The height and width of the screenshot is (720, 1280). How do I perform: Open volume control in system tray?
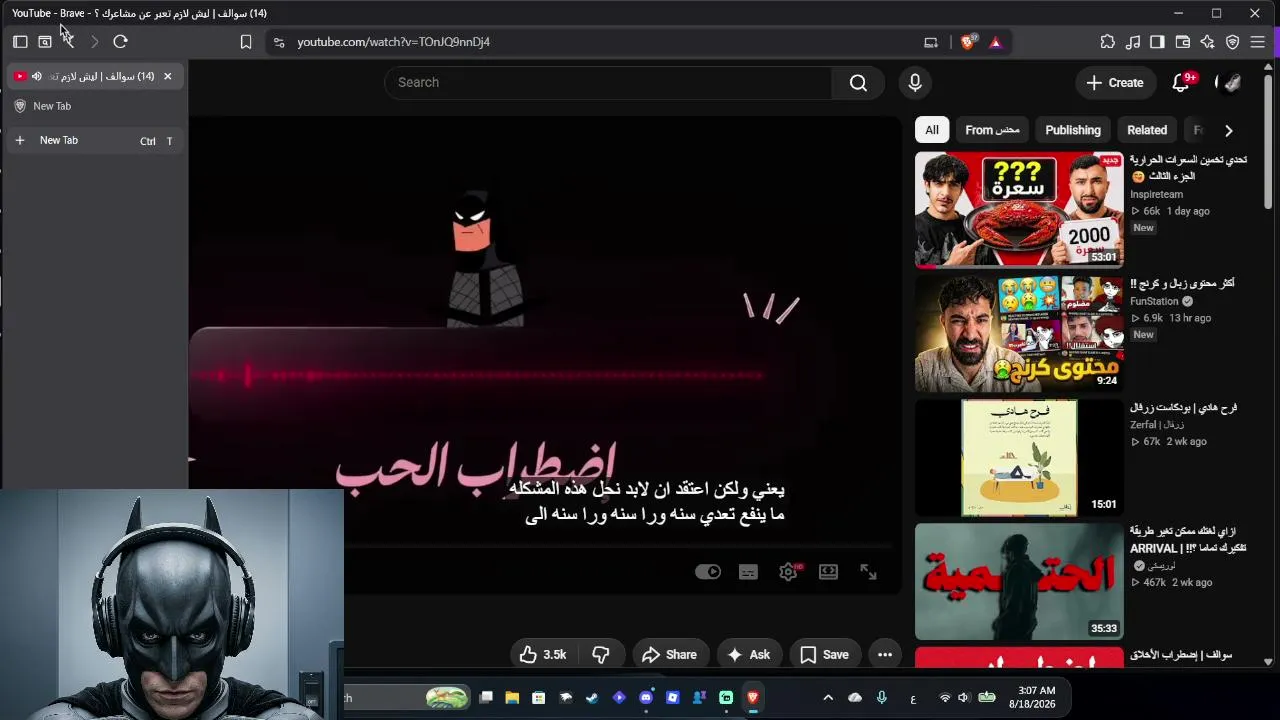pos(963,698)
